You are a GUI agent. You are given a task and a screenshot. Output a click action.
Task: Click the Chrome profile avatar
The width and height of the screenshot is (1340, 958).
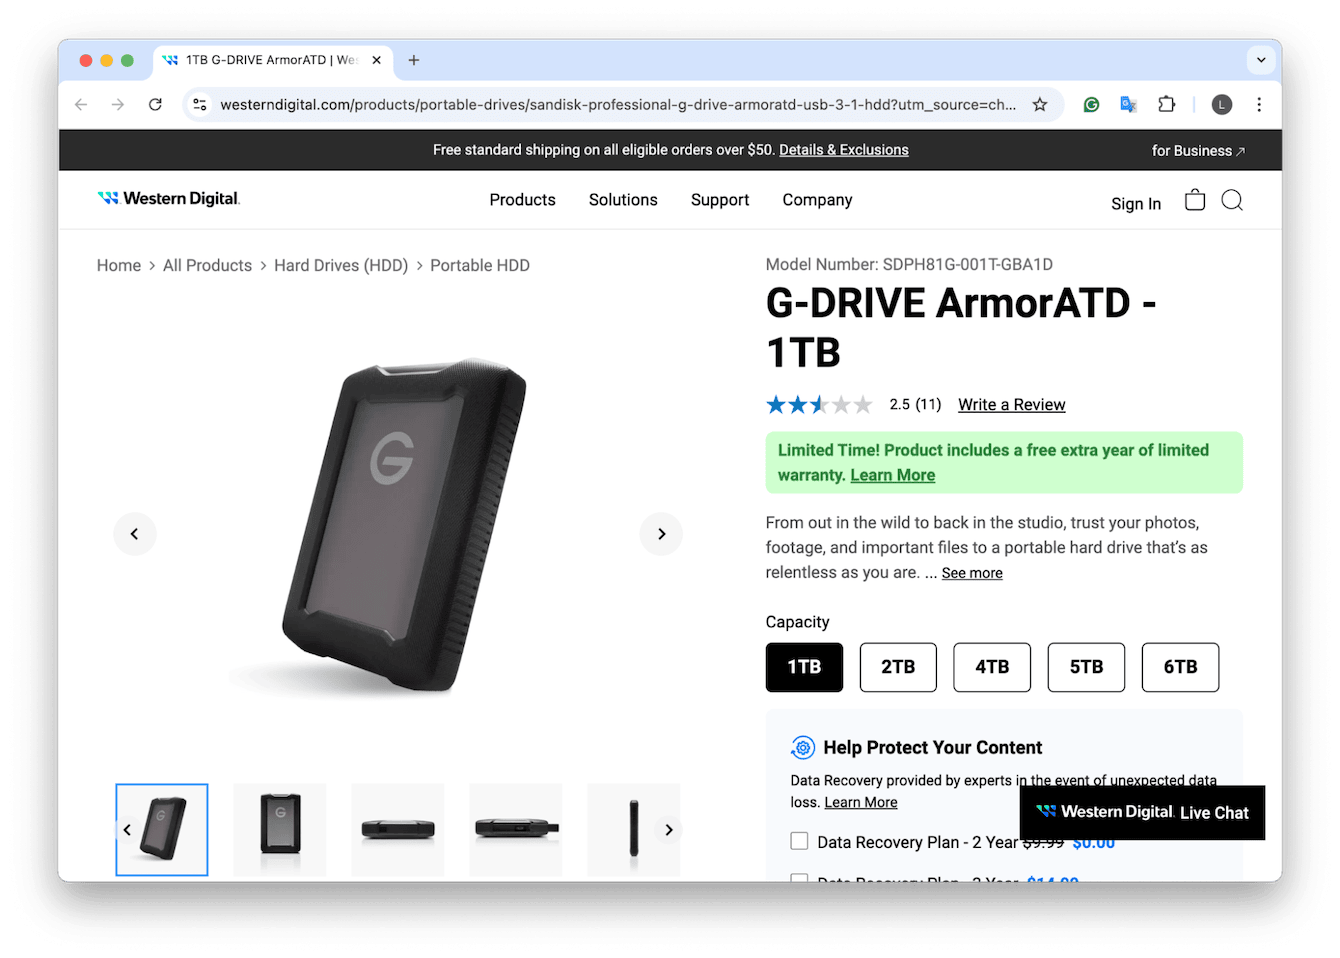click(1221, 104)
